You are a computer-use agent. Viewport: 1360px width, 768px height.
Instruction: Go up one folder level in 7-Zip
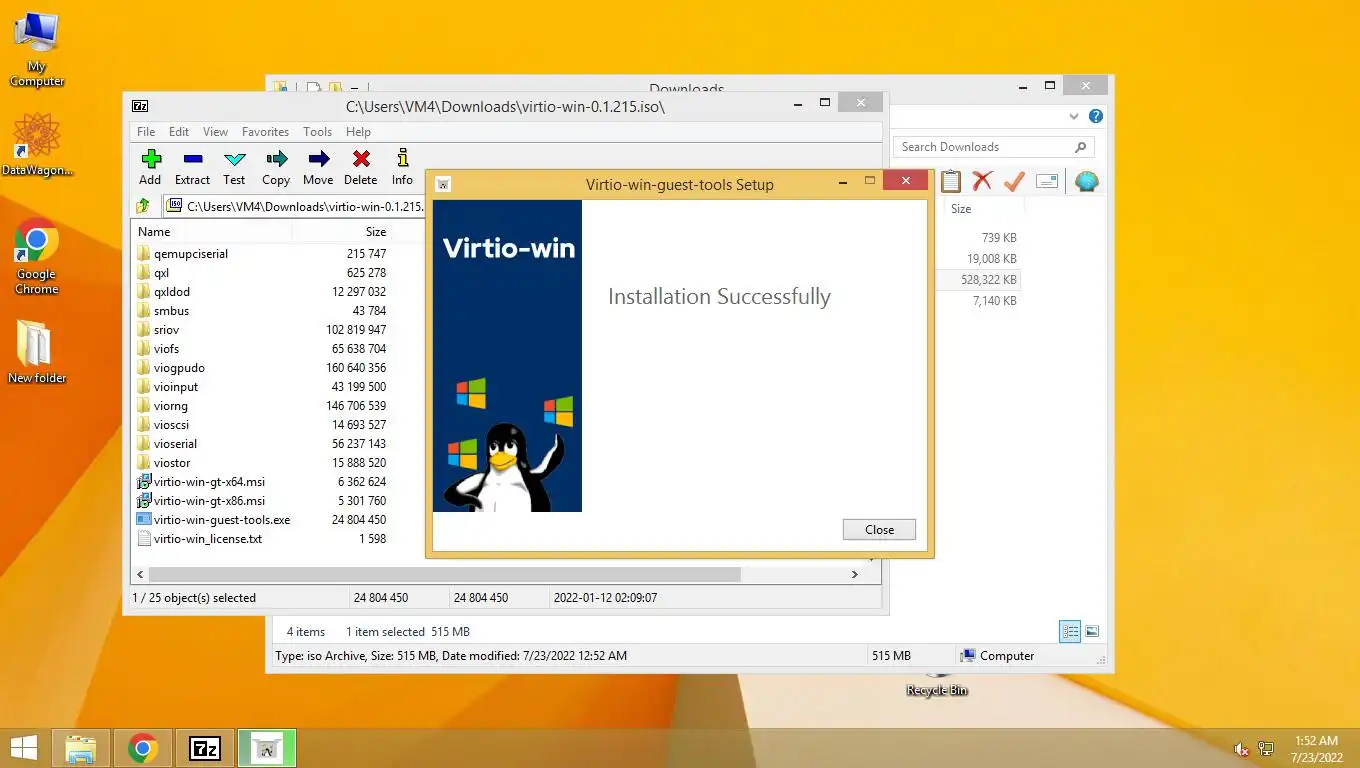143,206
